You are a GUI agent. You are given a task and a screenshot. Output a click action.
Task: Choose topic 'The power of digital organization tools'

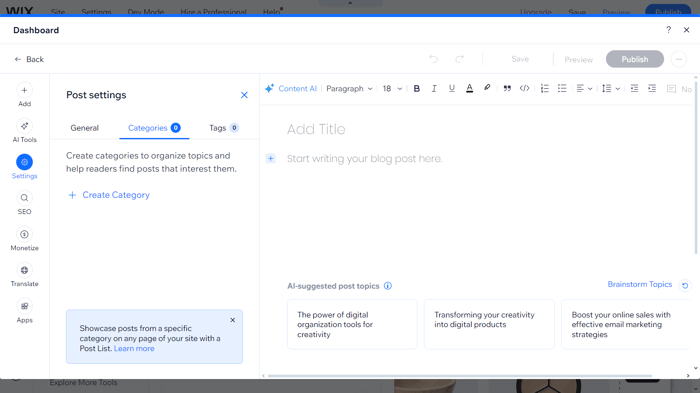352,324
